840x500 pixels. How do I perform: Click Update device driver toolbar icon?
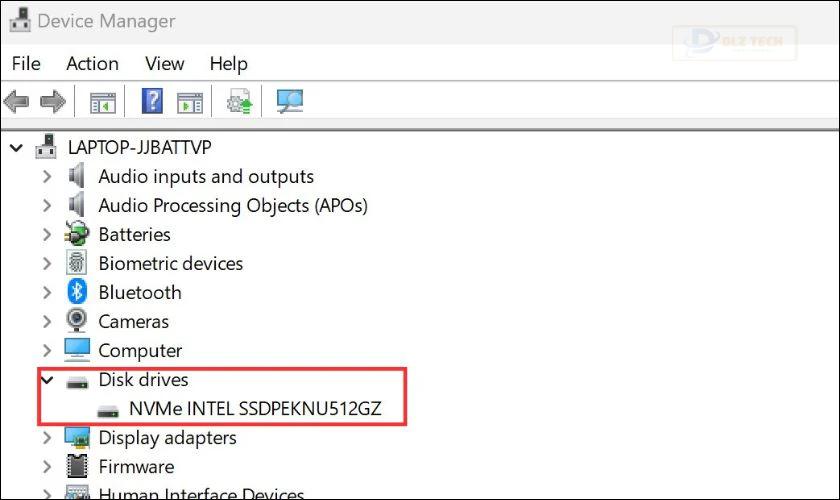(239, 101)
